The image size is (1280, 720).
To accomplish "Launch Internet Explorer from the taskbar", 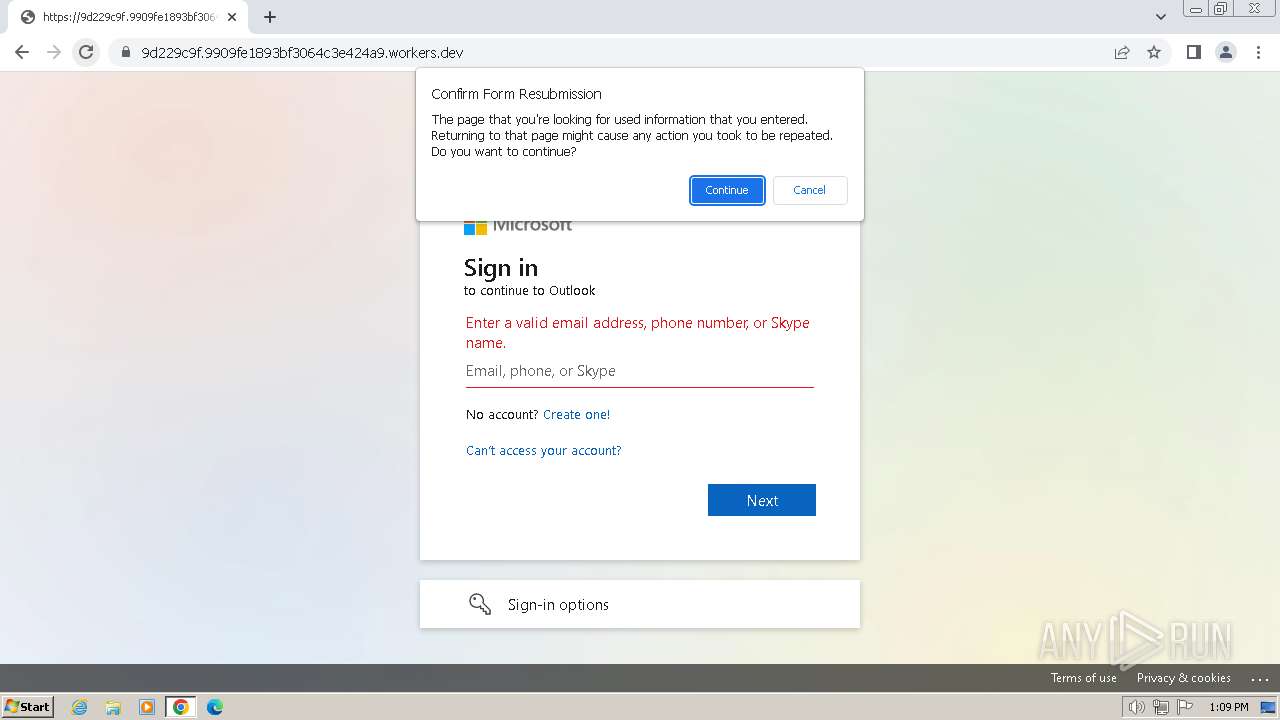I will [x=80, y=707].
